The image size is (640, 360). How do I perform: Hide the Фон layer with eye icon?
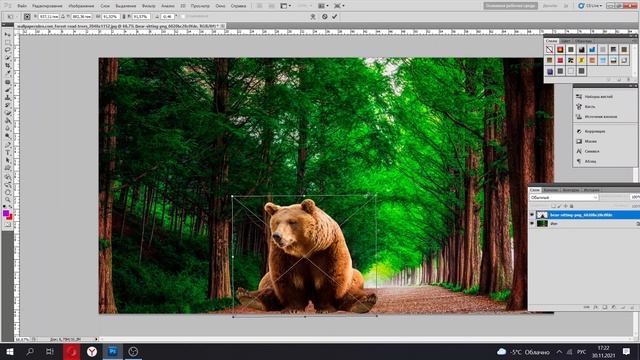click(532, 224)
